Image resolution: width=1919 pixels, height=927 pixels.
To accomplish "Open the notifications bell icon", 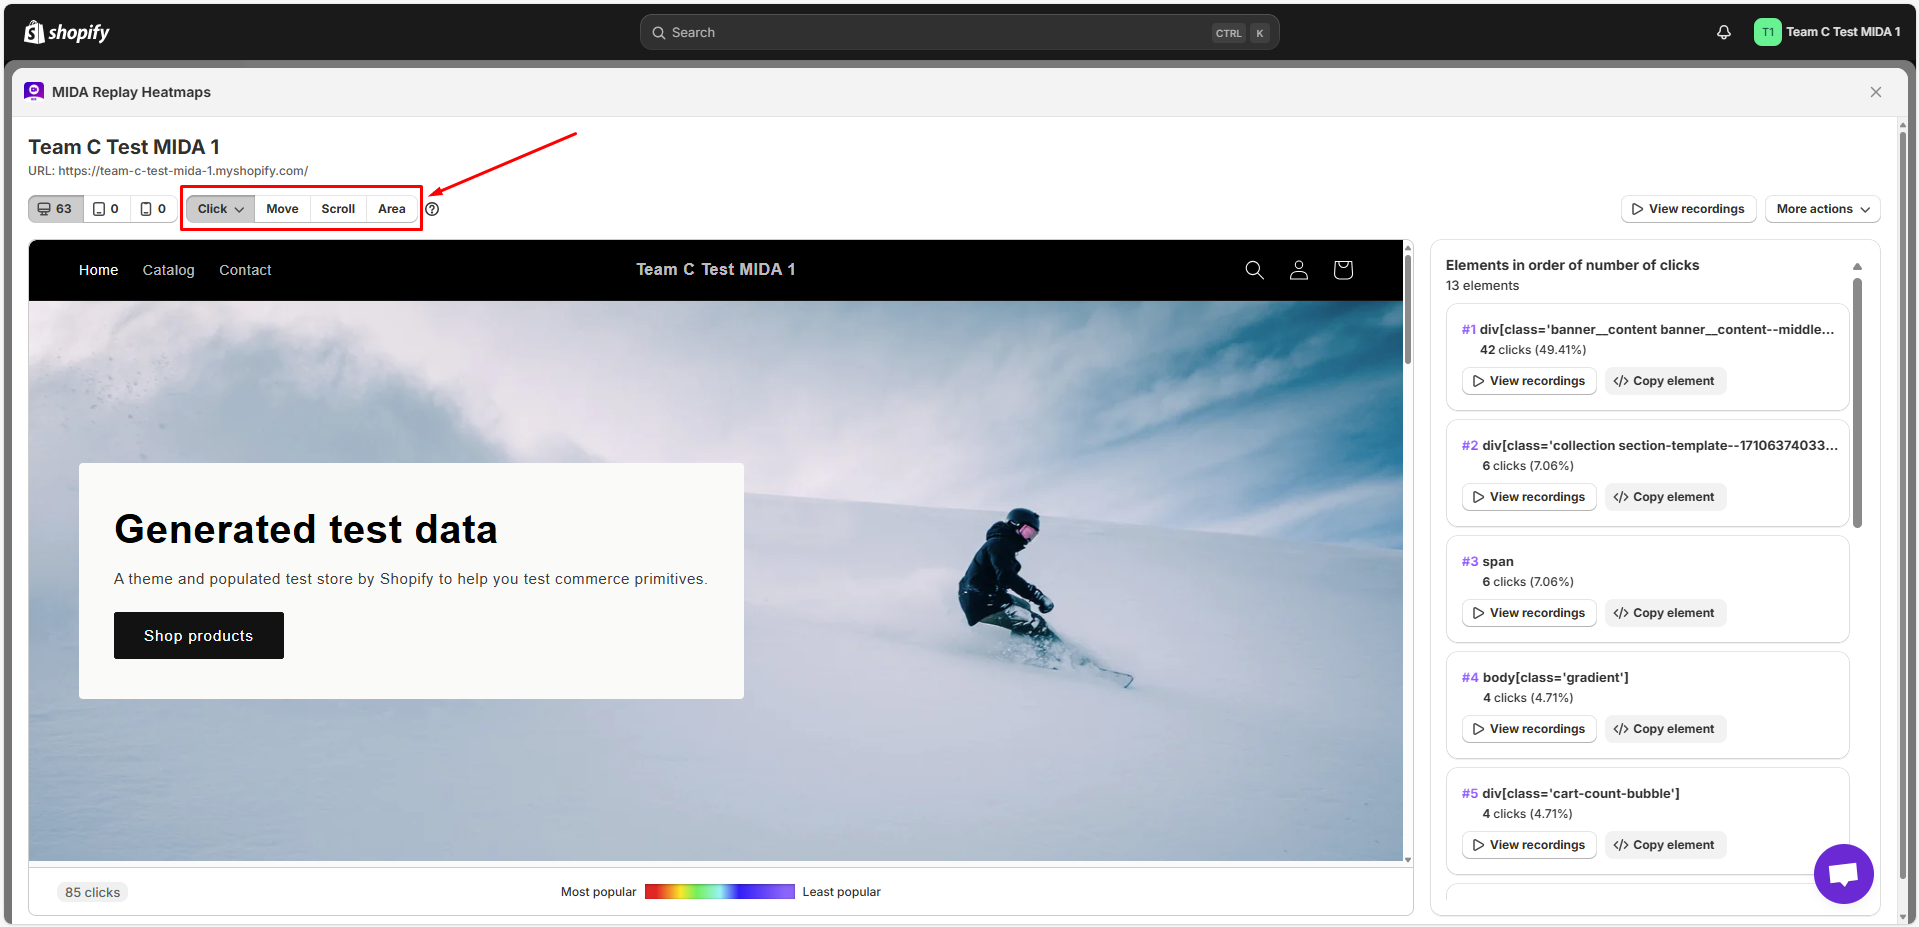I will coord(1723,32).
